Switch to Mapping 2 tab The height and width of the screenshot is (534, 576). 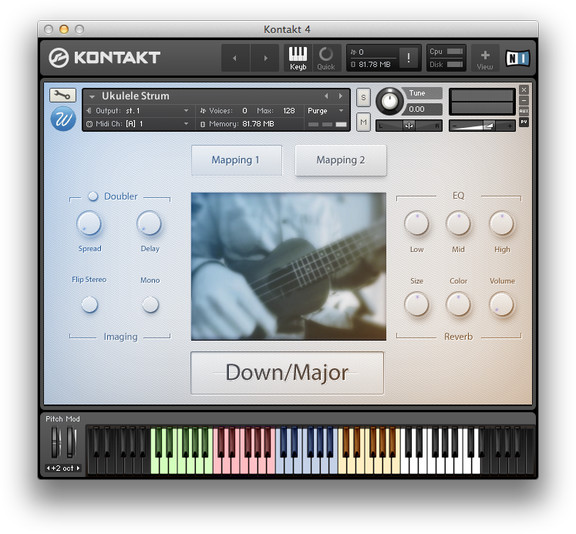pos(341,160)
